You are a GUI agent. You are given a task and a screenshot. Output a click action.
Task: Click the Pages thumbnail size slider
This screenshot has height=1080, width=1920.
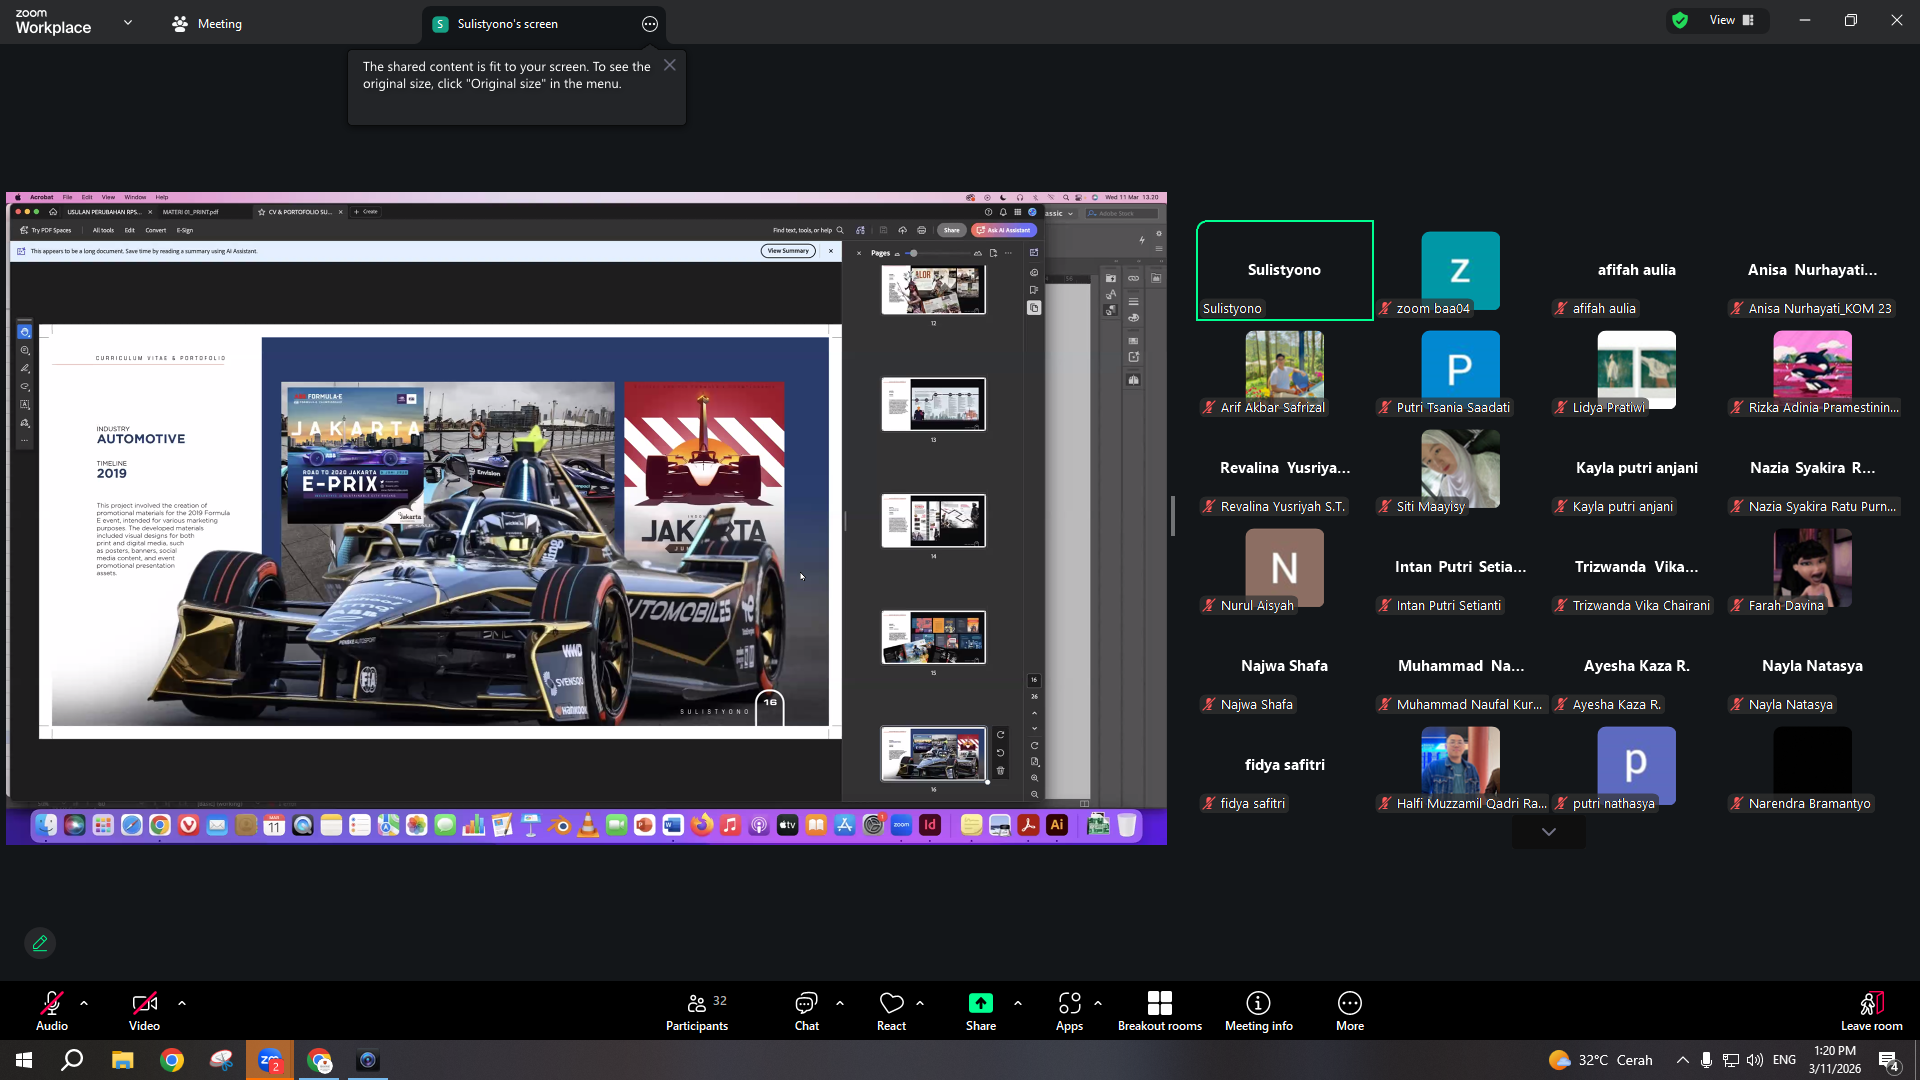938,253
